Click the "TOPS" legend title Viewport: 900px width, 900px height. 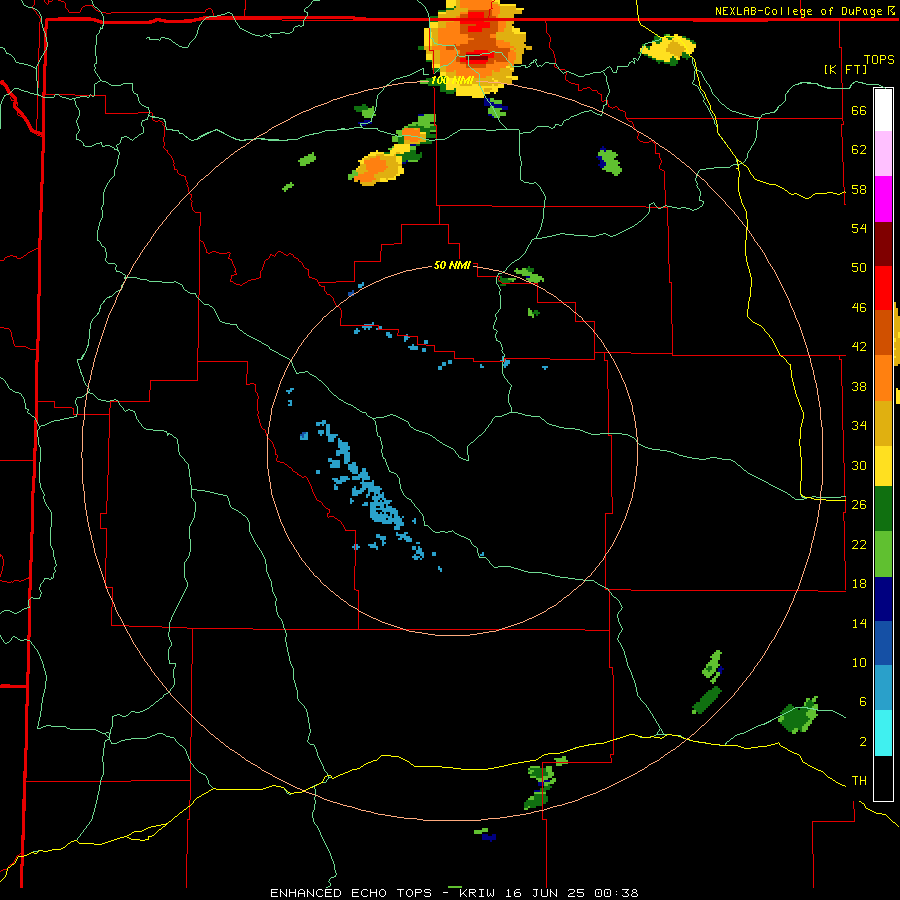coord(879,60)
